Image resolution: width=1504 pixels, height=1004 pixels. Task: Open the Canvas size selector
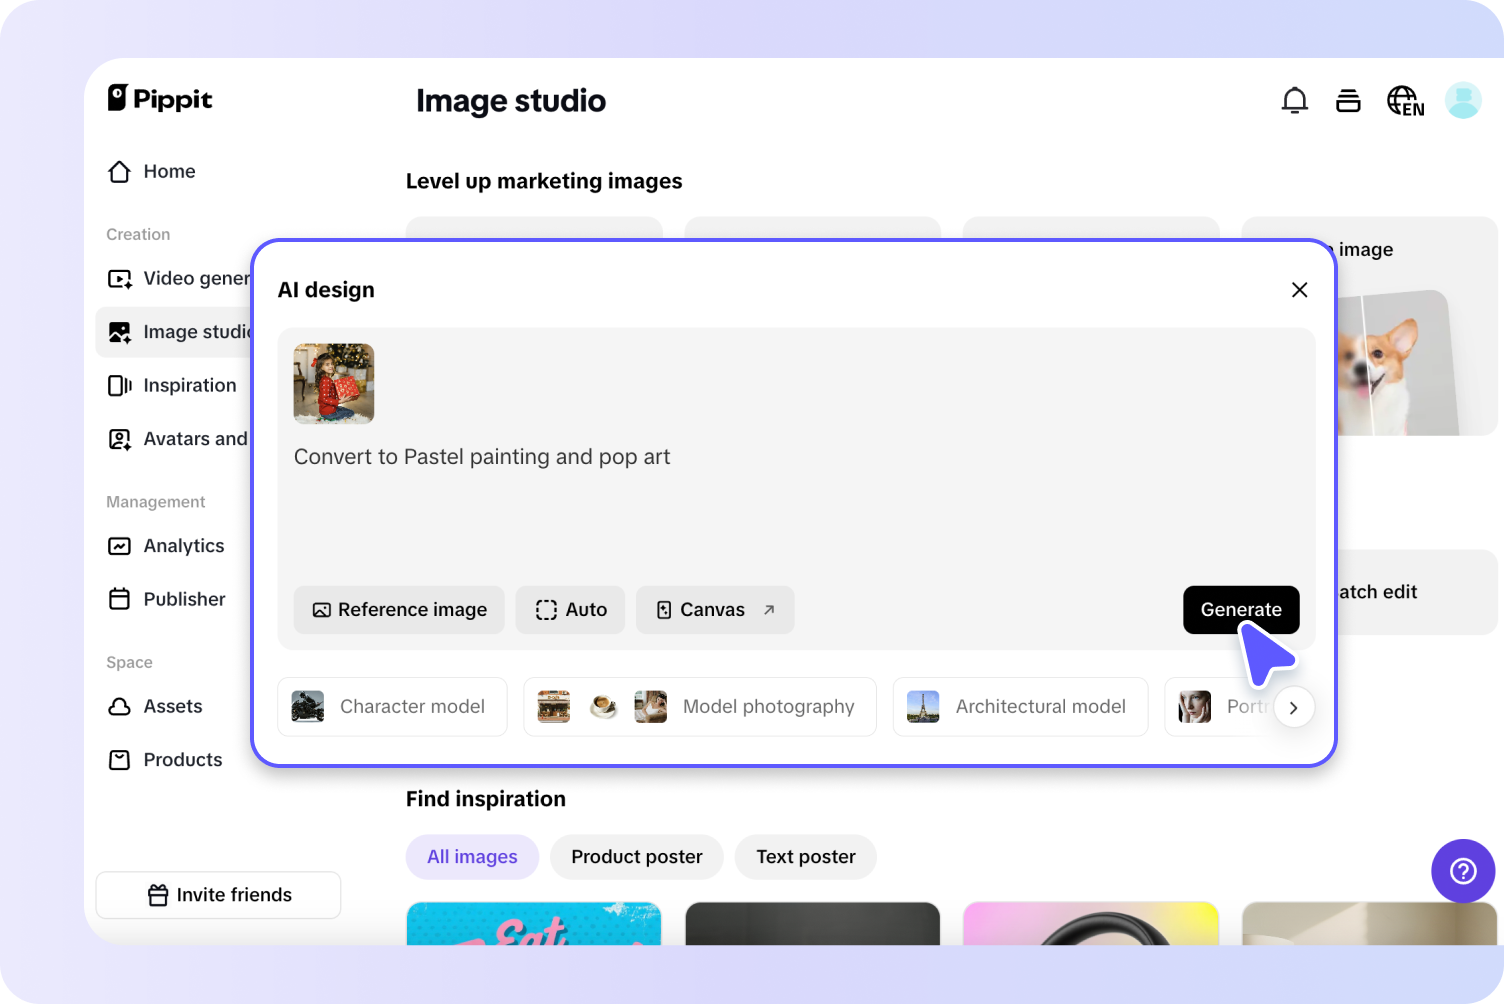(714, 610)
